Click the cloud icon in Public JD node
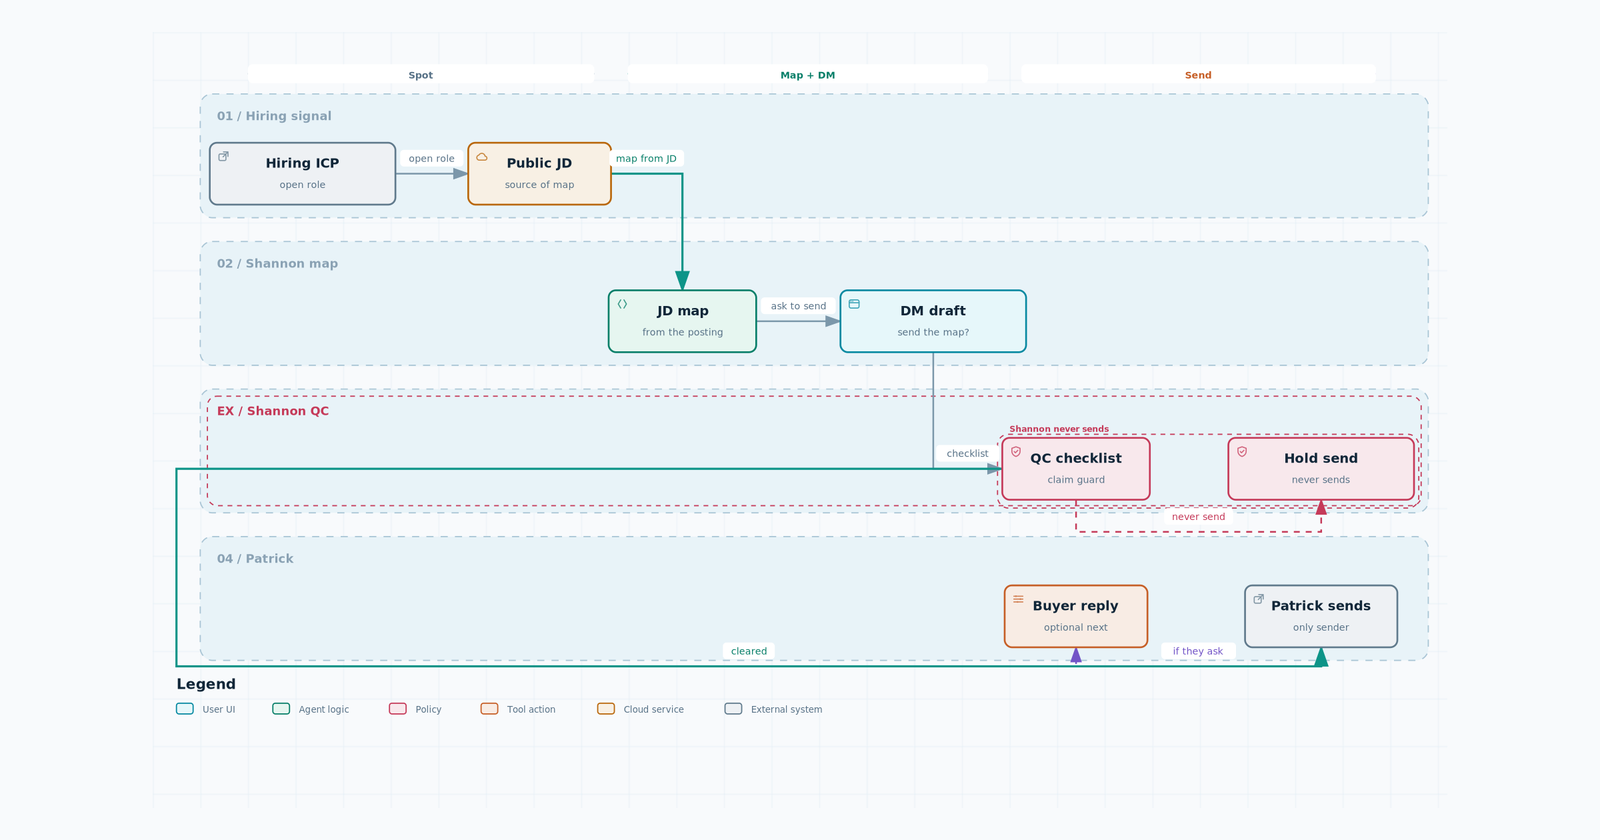 (482, 156)
